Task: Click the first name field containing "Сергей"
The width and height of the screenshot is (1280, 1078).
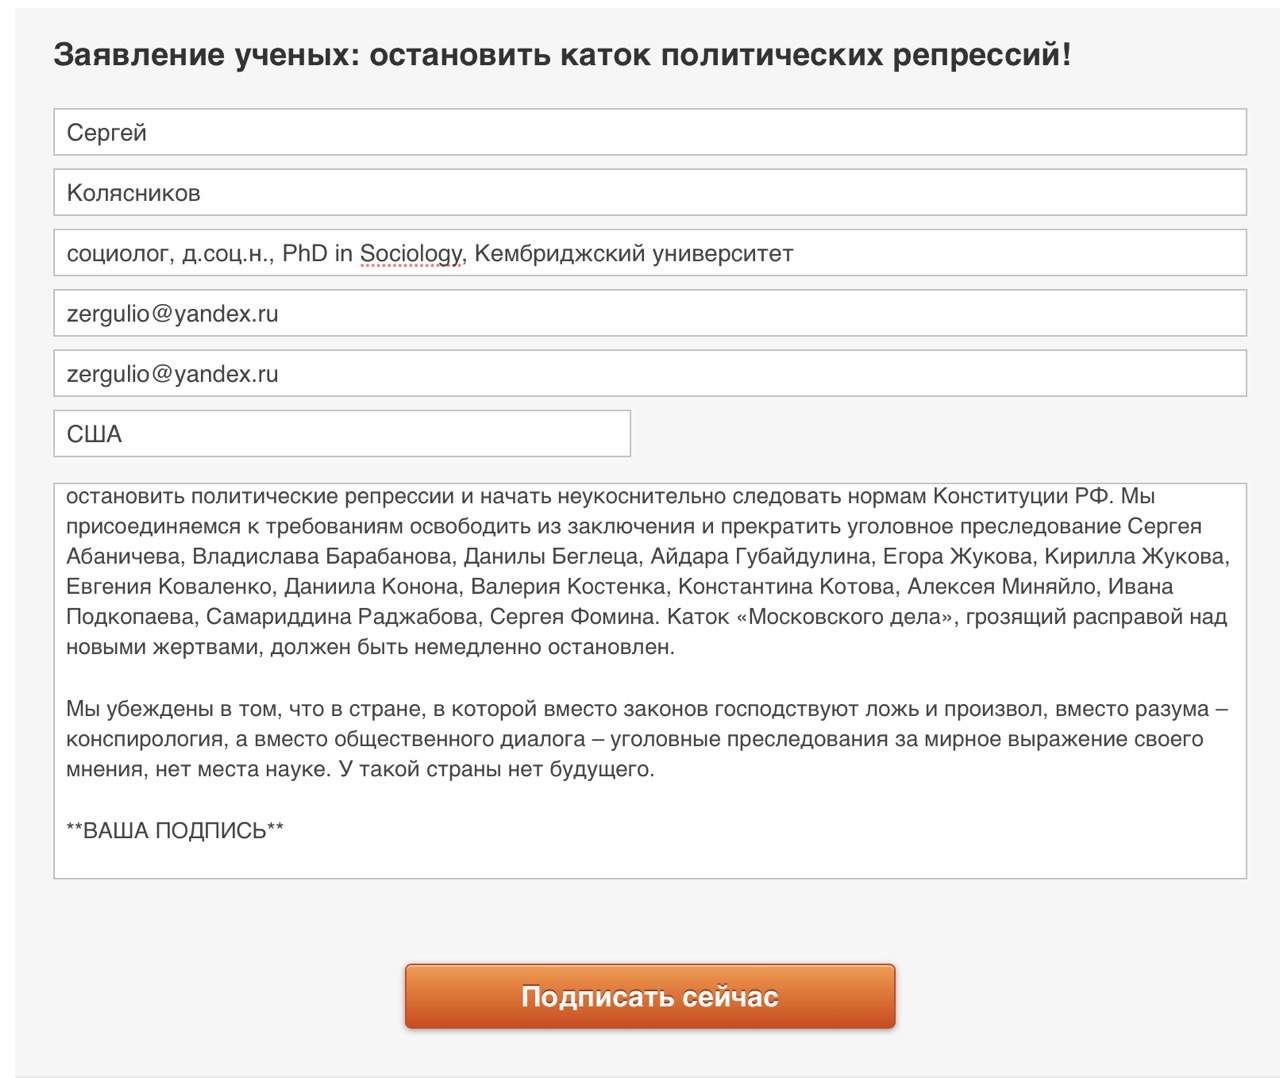Action: point(650,132)
